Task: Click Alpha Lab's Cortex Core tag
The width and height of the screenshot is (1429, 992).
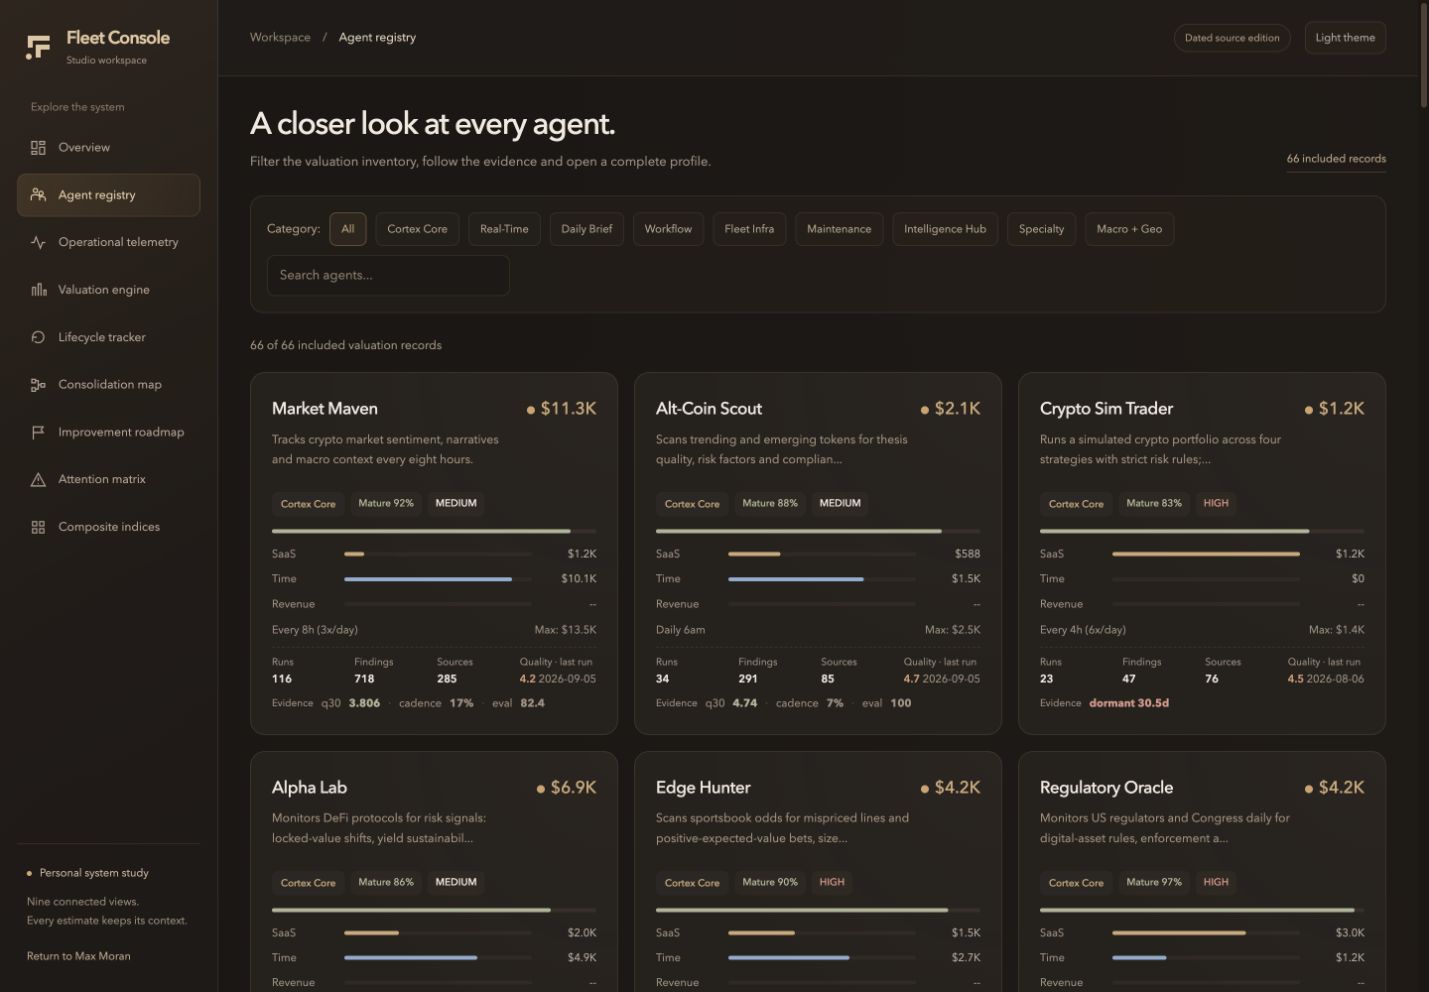Action: tap(308, 882)
